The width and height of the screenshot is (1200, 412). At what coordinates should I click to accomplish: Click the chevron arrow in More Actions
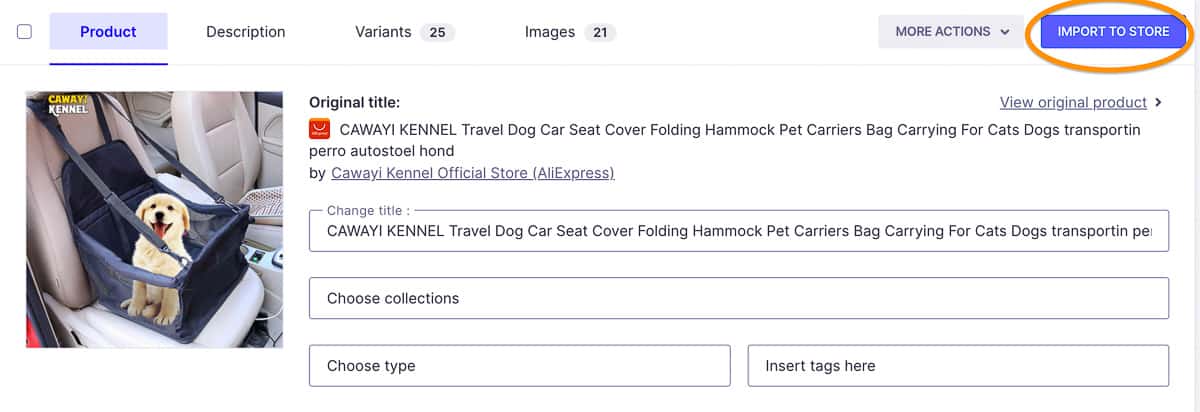point(1004,32)
